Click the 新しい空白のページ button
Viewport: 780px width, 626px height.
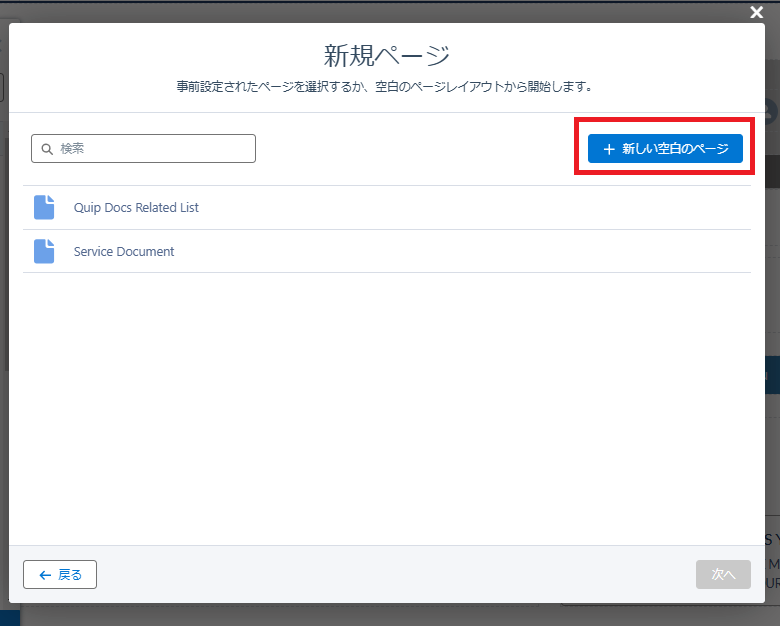[x=665, y=148]
